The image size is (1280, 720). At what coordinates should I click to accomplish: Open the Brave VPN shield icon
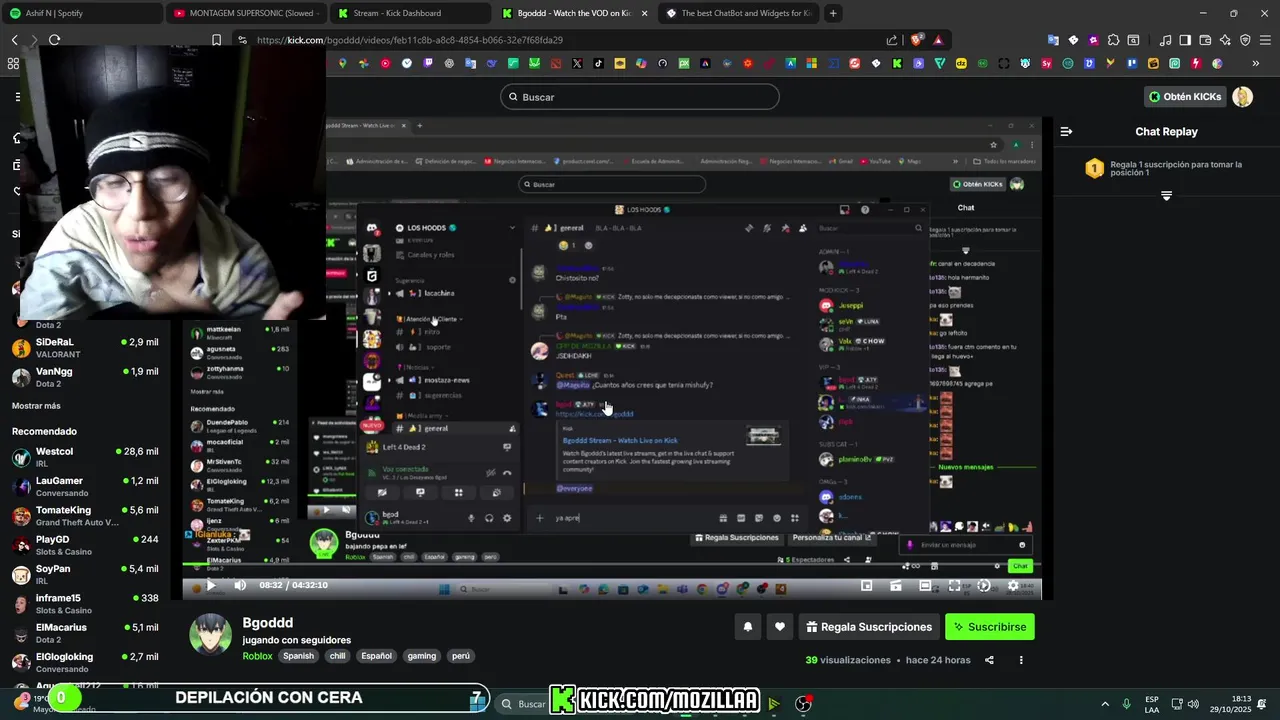pyautogui.click(x=1245, y=40)
